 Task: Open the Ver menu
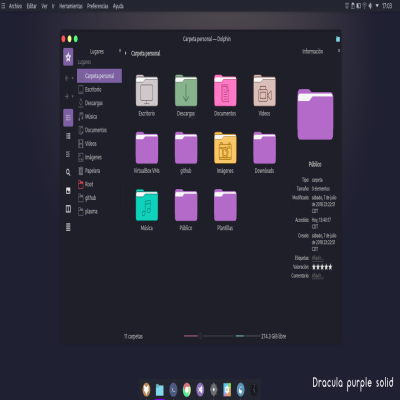pos(44,6)
